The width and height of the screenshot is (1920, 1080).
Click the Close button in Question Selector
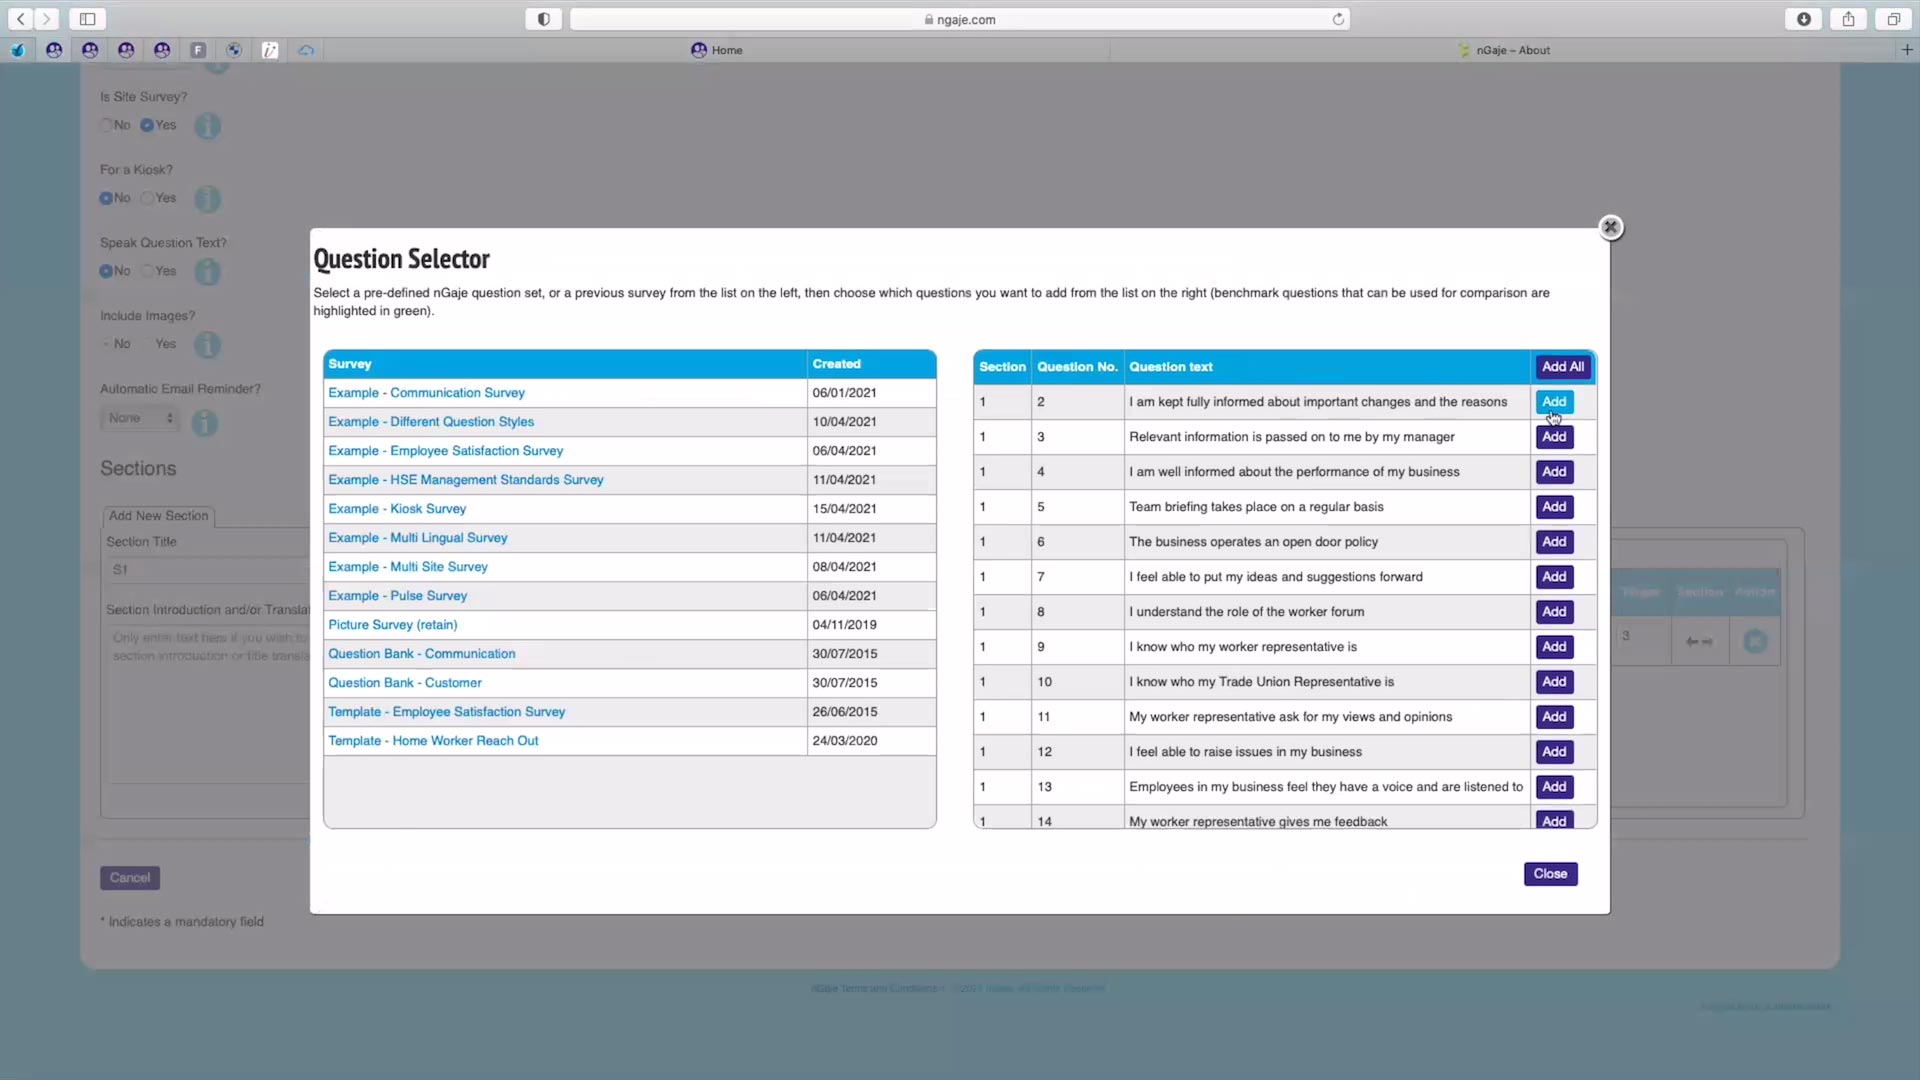click(1550, 874)
